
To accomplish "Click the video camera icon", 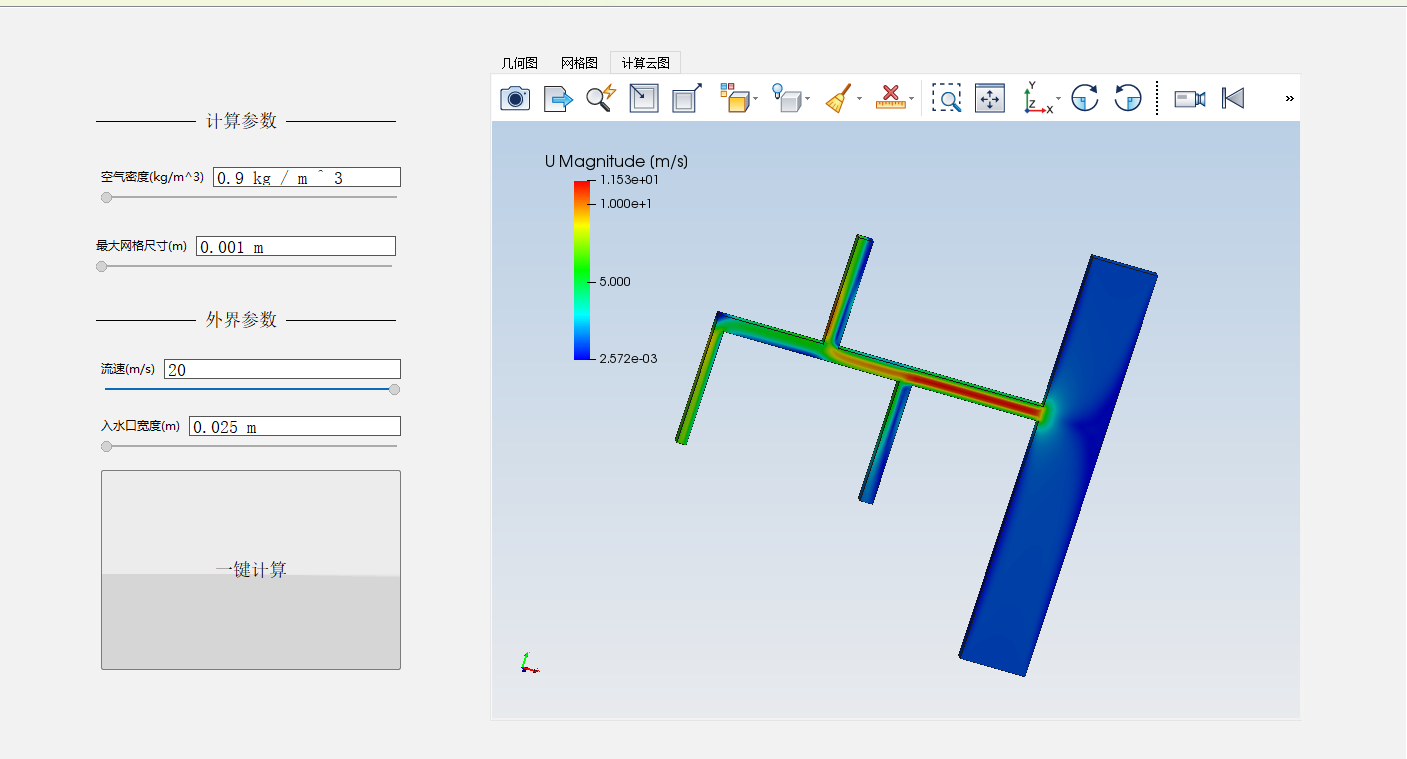I will tap(1189, 98).
